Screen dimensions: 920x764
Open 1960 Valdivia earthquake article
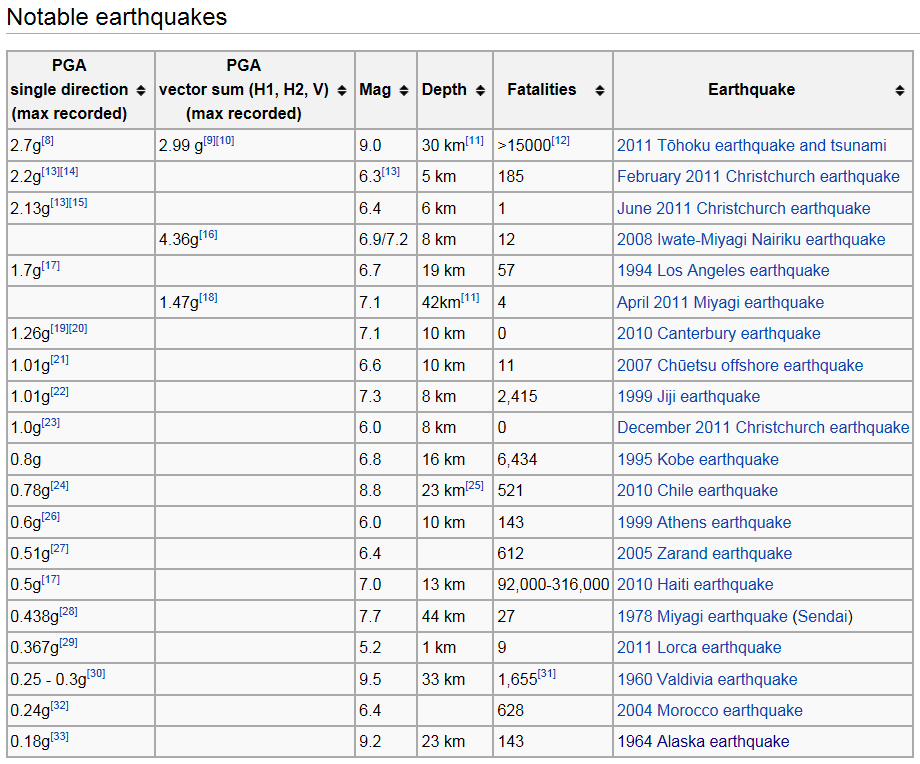point(707,680)
